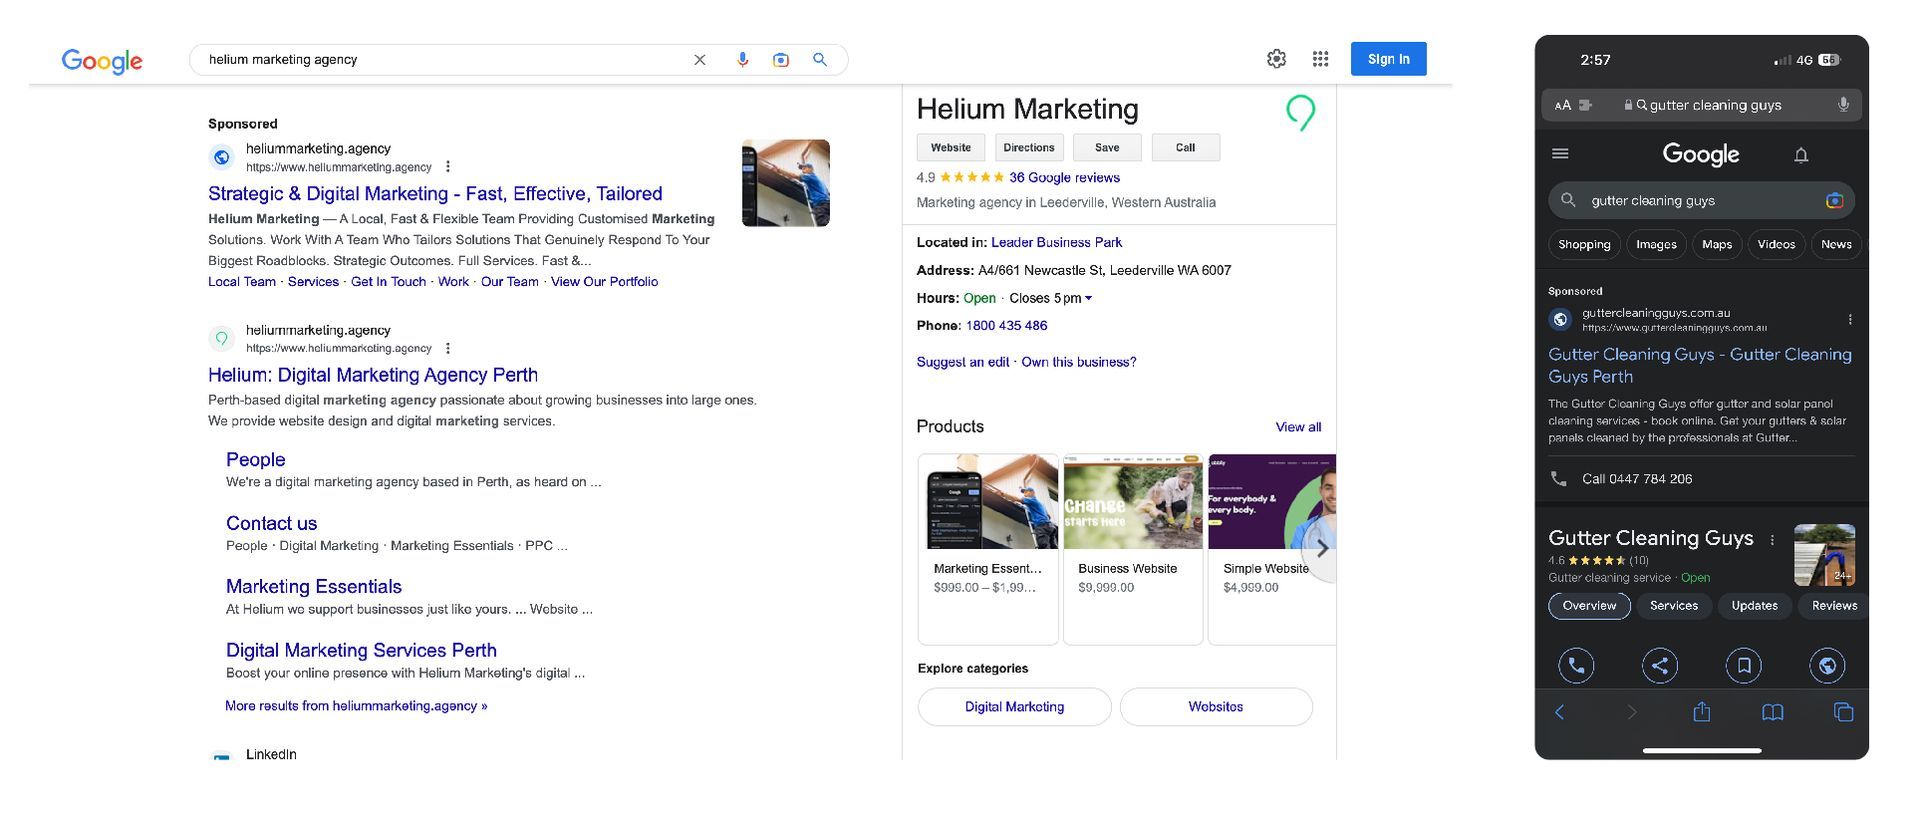The width and height of the screenshot is (1920, 829).
Task: Expand the hours dropdown next to Closes 5 pm
Action: [1088, 298]
